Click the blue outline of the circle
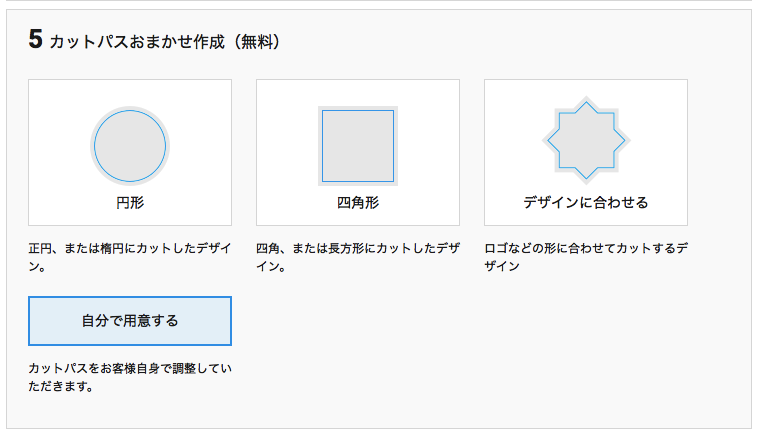Image resolution: width=758 pixels, height=436 pixels. (95, 146)
